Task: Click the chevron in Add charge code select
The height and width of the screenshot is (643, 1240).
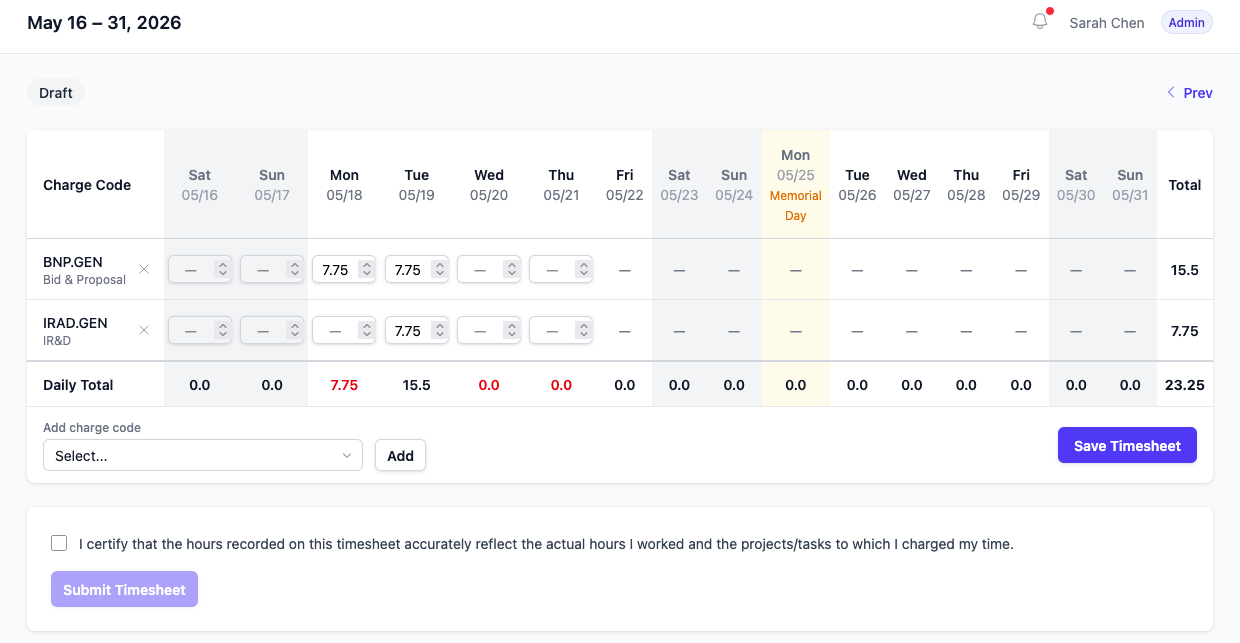Action: tap(347, 455)
